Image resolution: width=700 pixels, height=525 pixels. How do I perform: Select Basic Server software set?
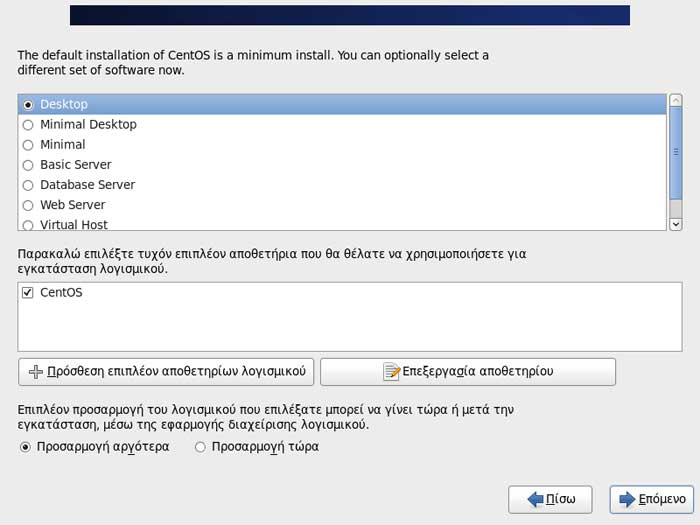pyautogui.click(x=28, y=165)
